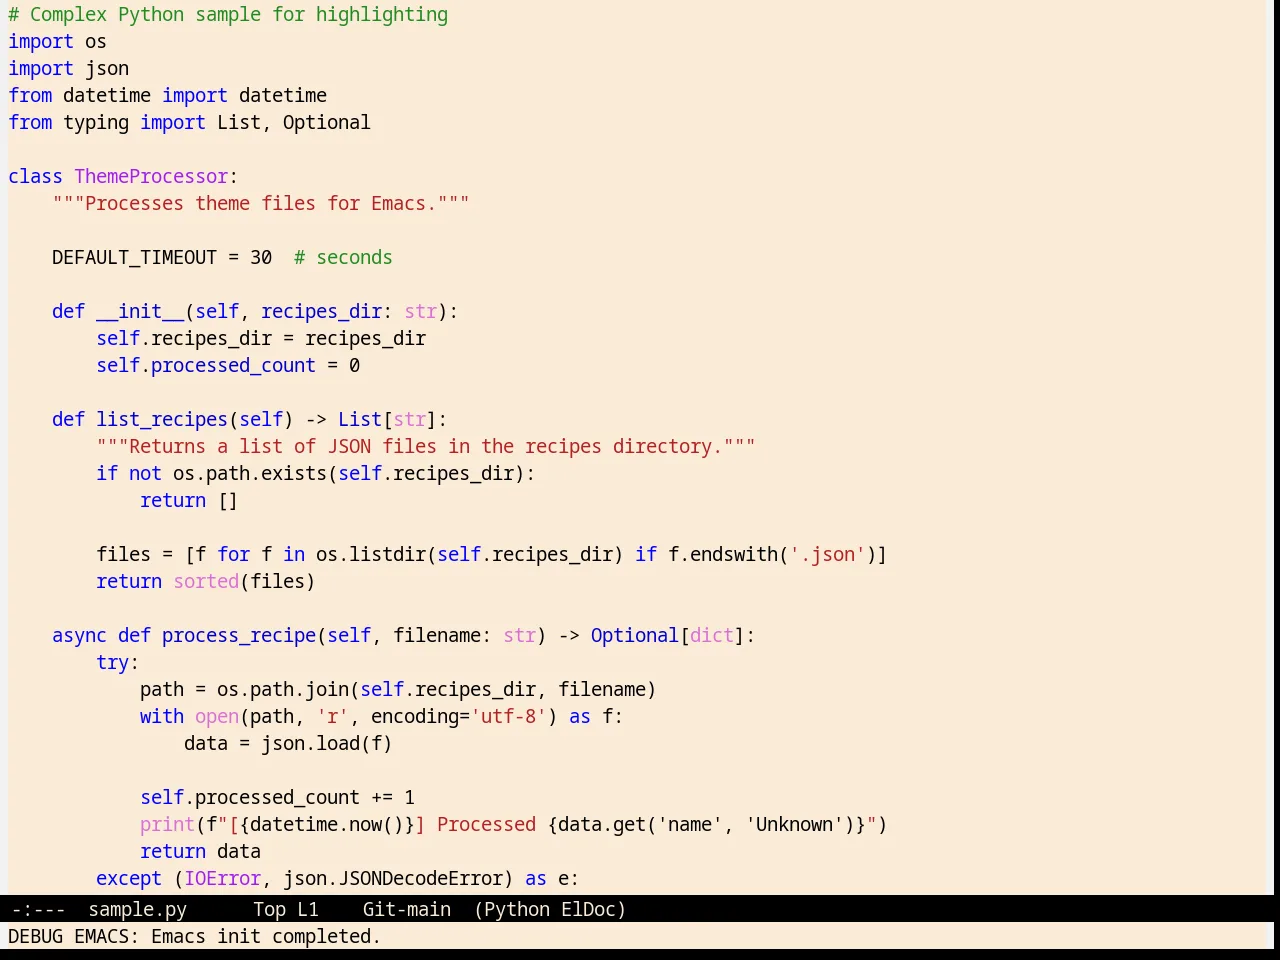
Task: Place cursor on 'import json' line
Action: [68, 68]
